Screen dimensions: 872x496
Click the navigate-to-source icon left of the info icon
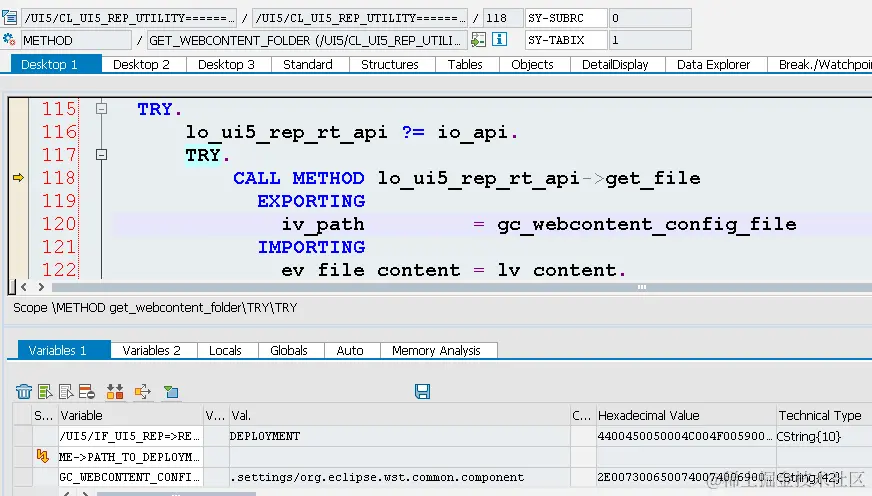click(x=478, y=39)
